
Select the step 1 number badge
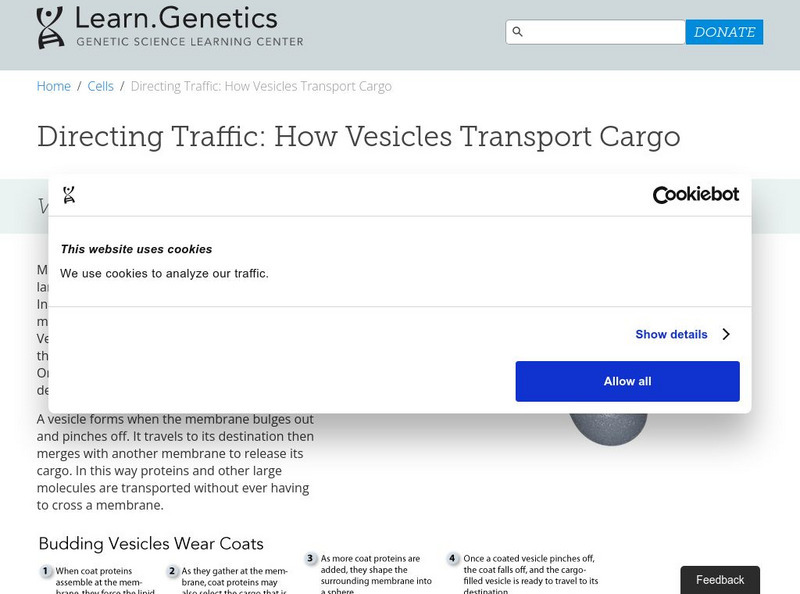click(x=45, y=571)
